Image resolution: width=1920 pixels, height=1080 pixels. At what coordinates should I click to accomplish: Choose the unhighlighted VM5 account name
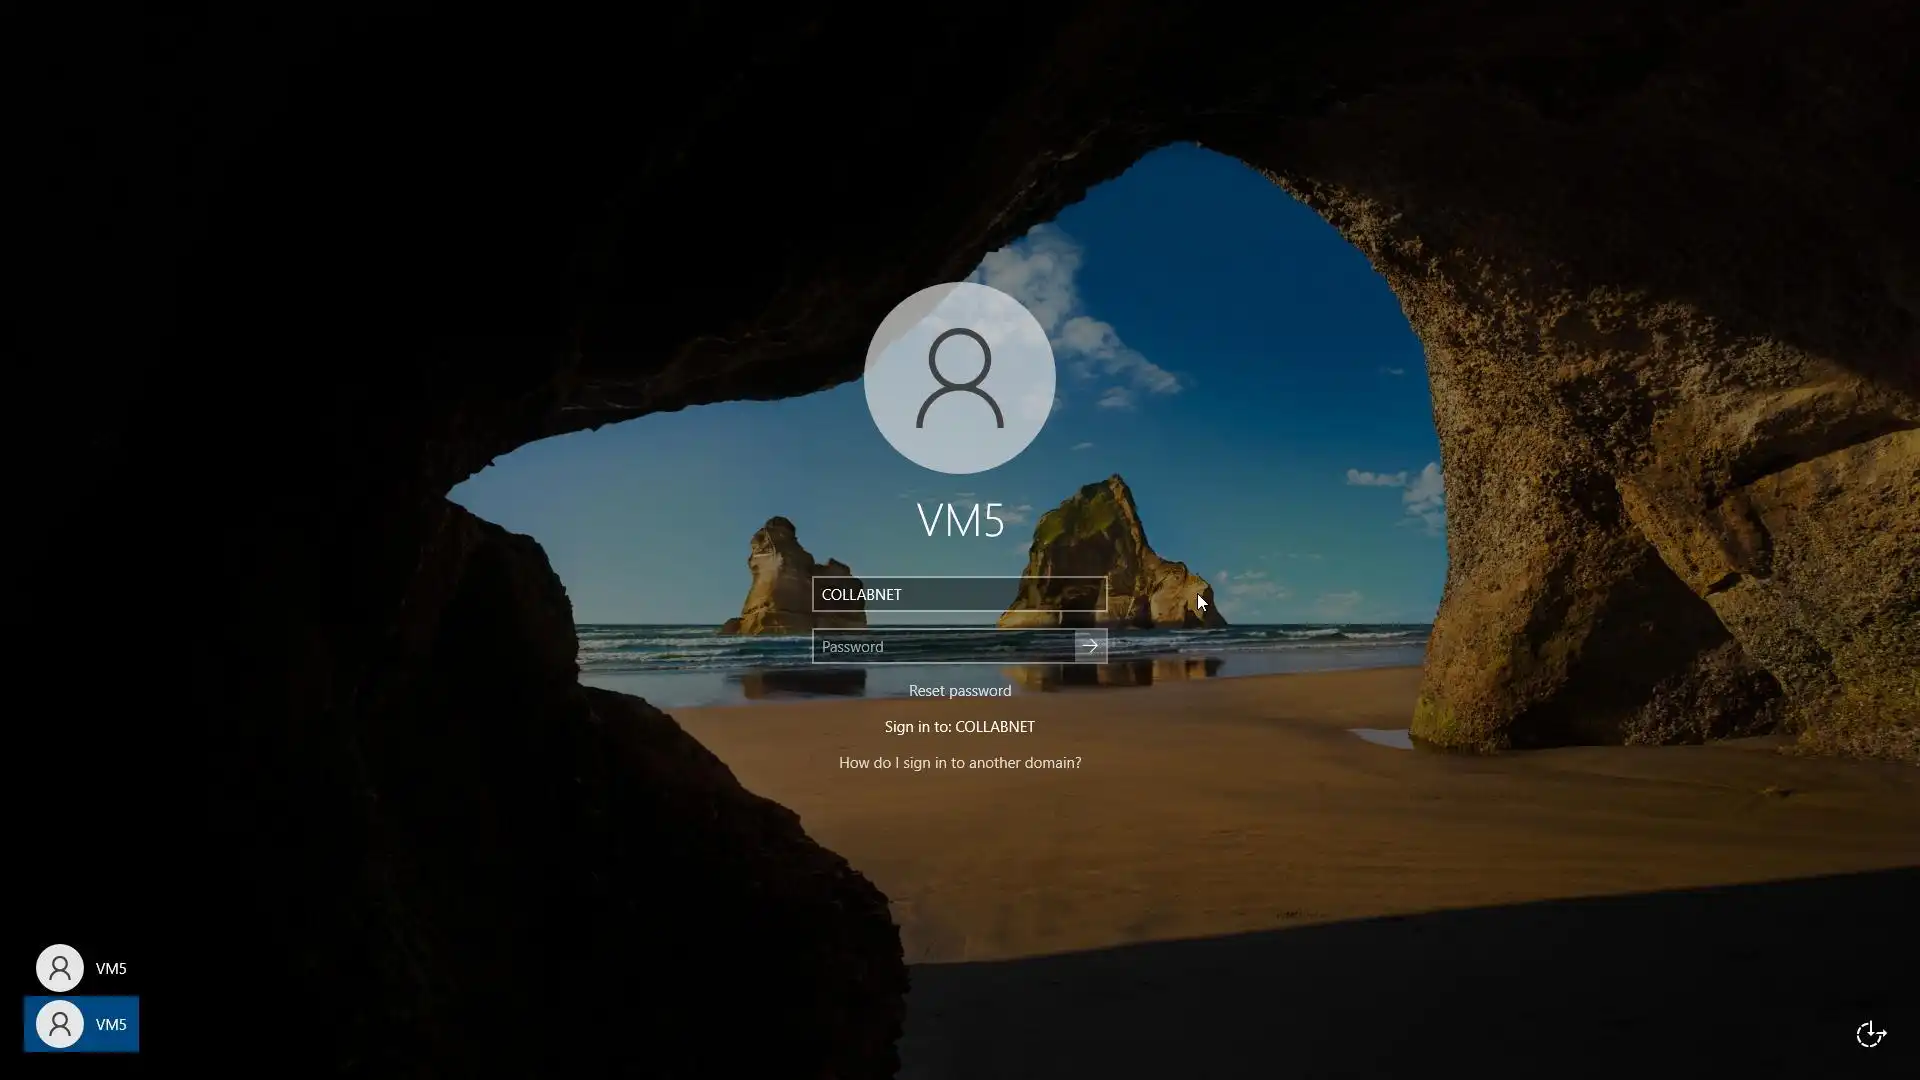click(x=111, y=968)
